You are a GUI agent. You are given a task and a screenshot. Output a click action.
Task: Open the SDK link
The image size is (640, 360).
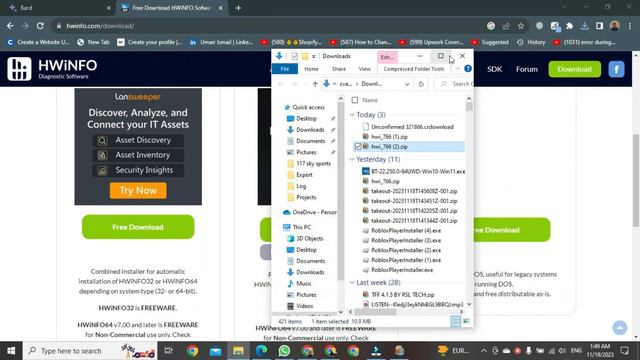coord(494,69)
